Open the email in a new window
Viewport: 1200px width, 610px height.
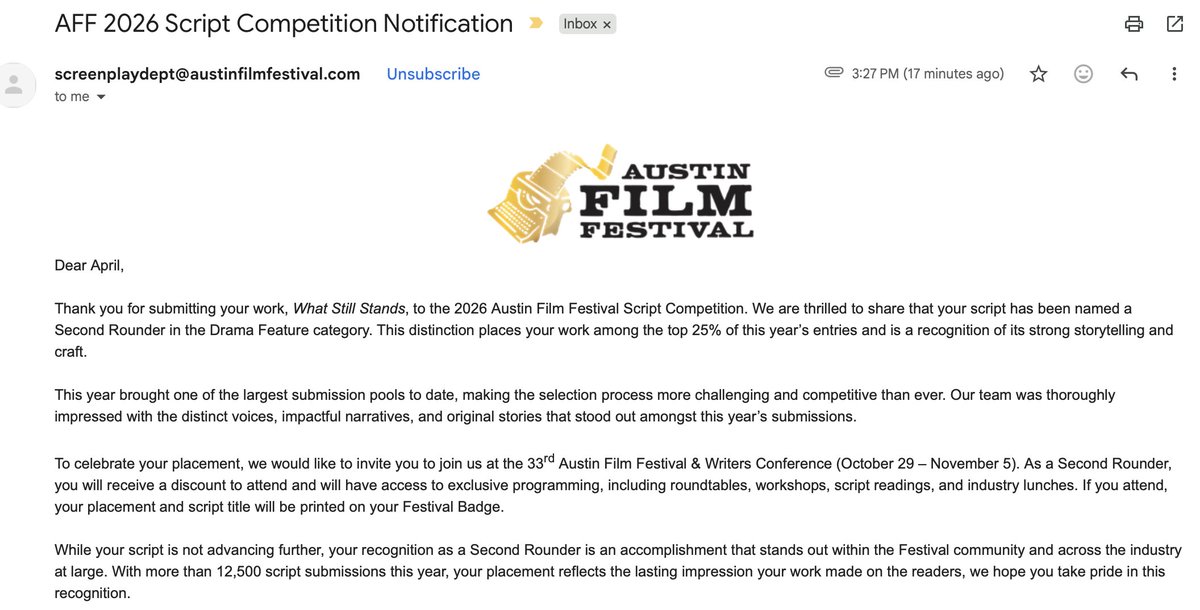1175,24
